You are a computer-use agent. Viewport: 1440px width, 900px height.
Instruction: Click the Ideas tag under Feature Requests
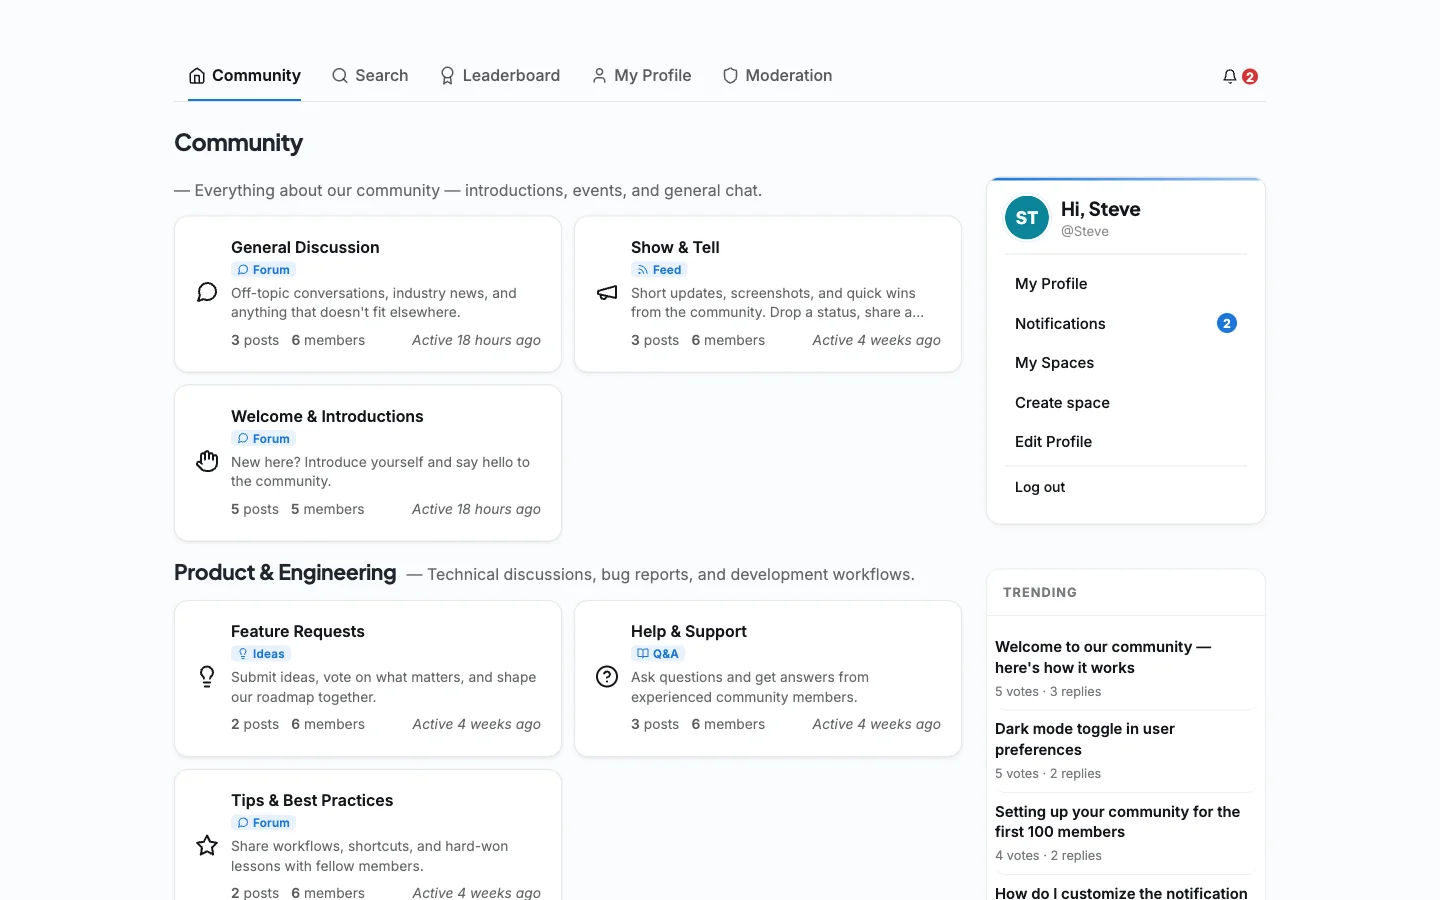261,654
